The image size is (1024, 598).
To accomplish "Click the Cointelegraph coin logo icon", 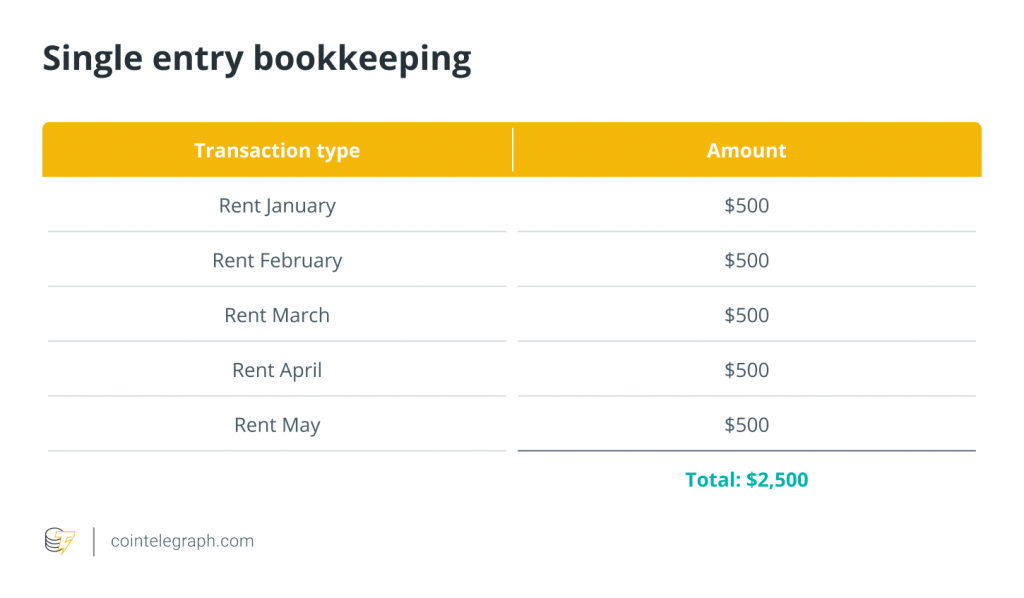I will tap(60, 541).
